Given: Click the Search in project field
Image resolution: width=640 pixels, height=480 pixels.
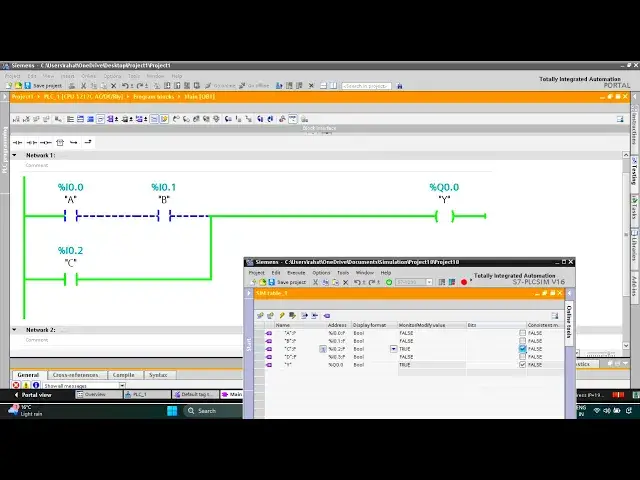Looking at the screenshot, I should click(x=367, y=86).
